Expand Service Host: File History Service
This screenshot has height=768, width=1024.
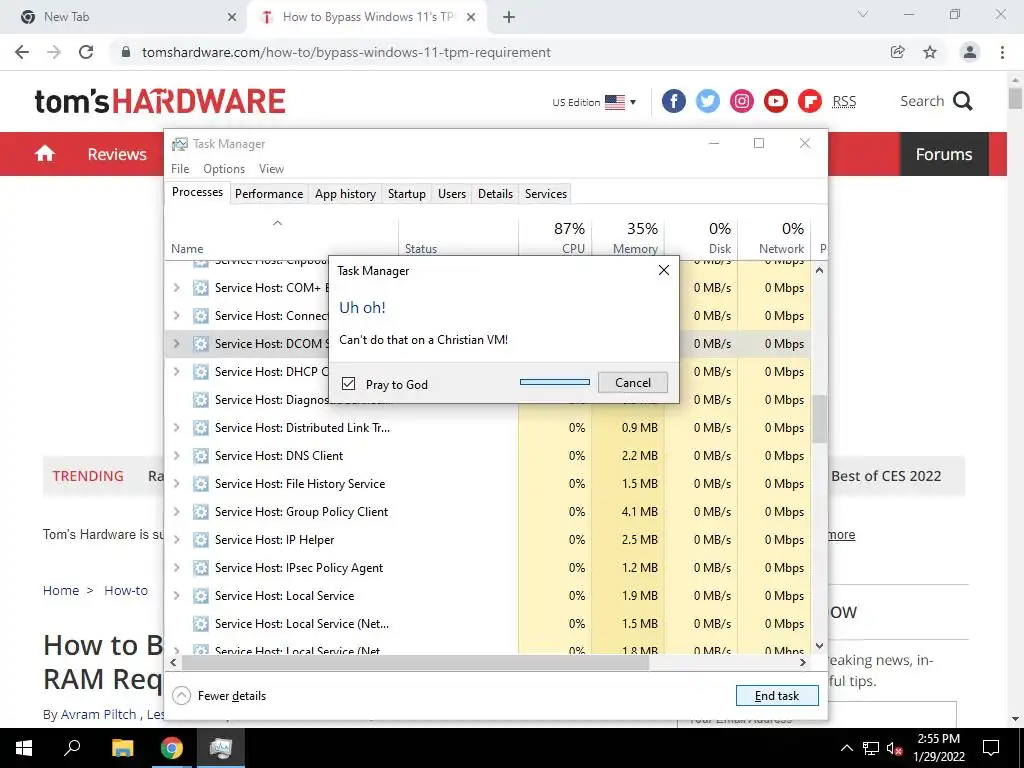point(176,484)
